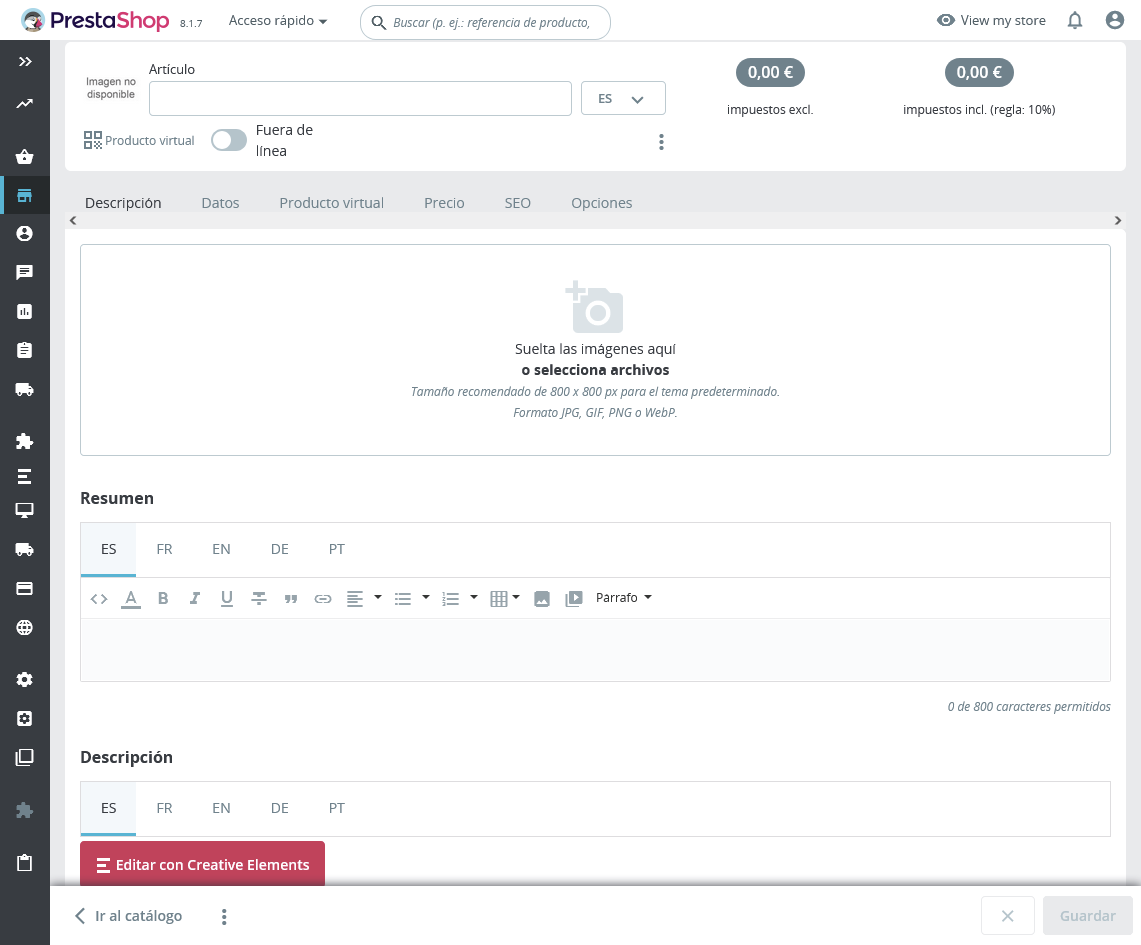Switch to the Producto virtual tab
The height and width of the screenshot is (945, 1141).
[x=331, y=203]
